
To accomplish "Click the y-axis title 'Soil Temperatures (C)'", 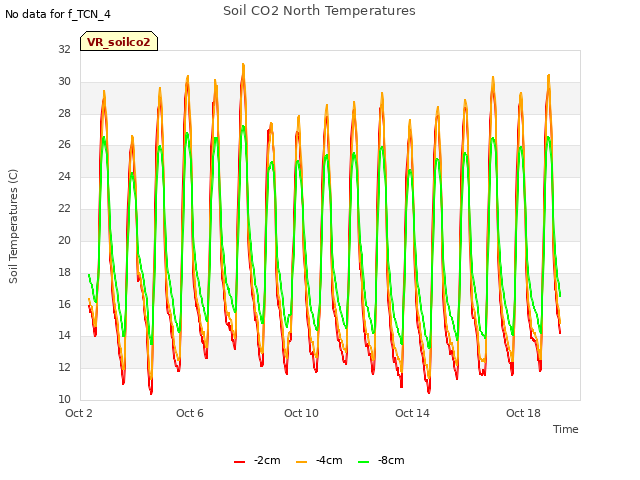I will click(x=13, y=226).
